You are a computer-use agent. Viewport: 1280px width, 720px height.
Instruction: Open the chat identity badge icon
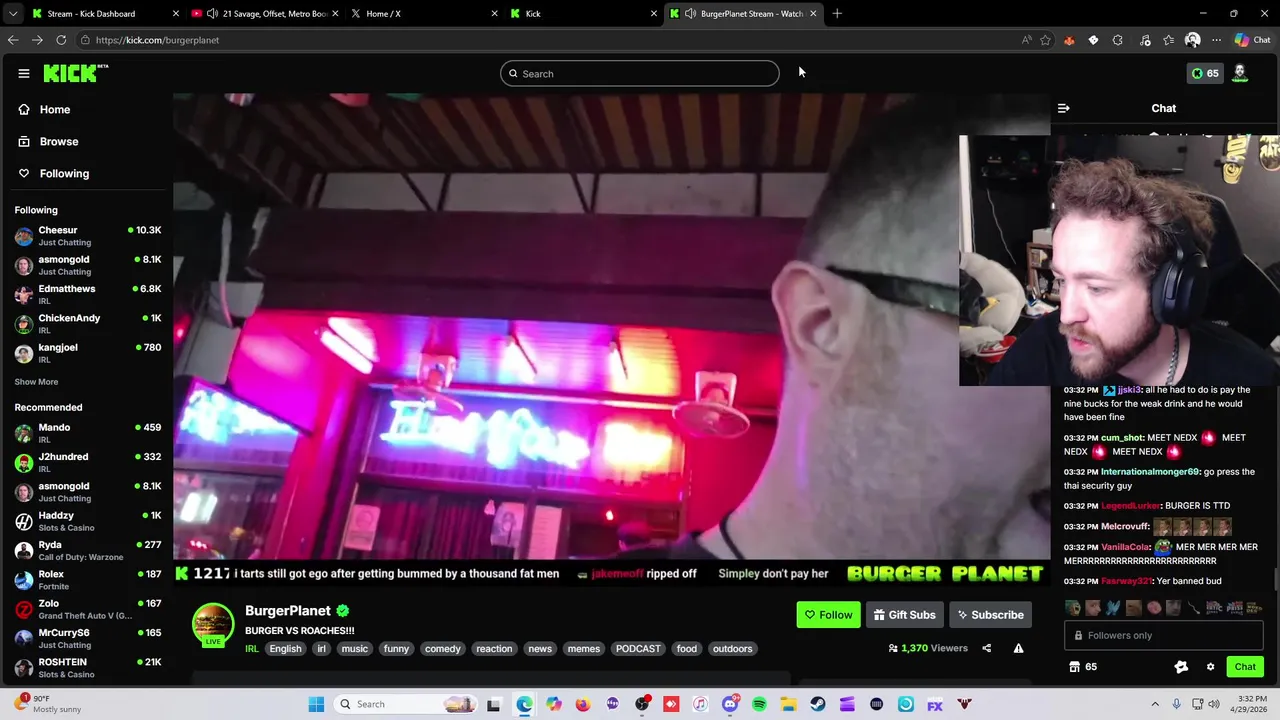tap(1181, 667)
